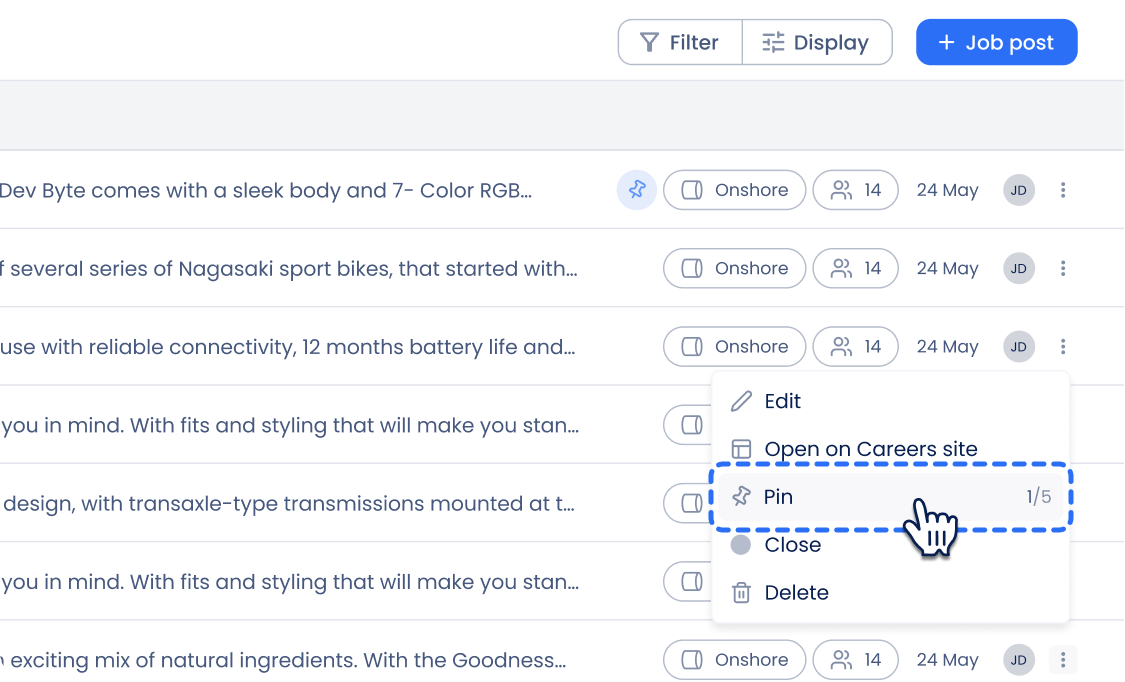Image resolution: width=1125 pixels, height=682 pixels.
Task: Open the Display settings
Action: [x=817, y=42]
